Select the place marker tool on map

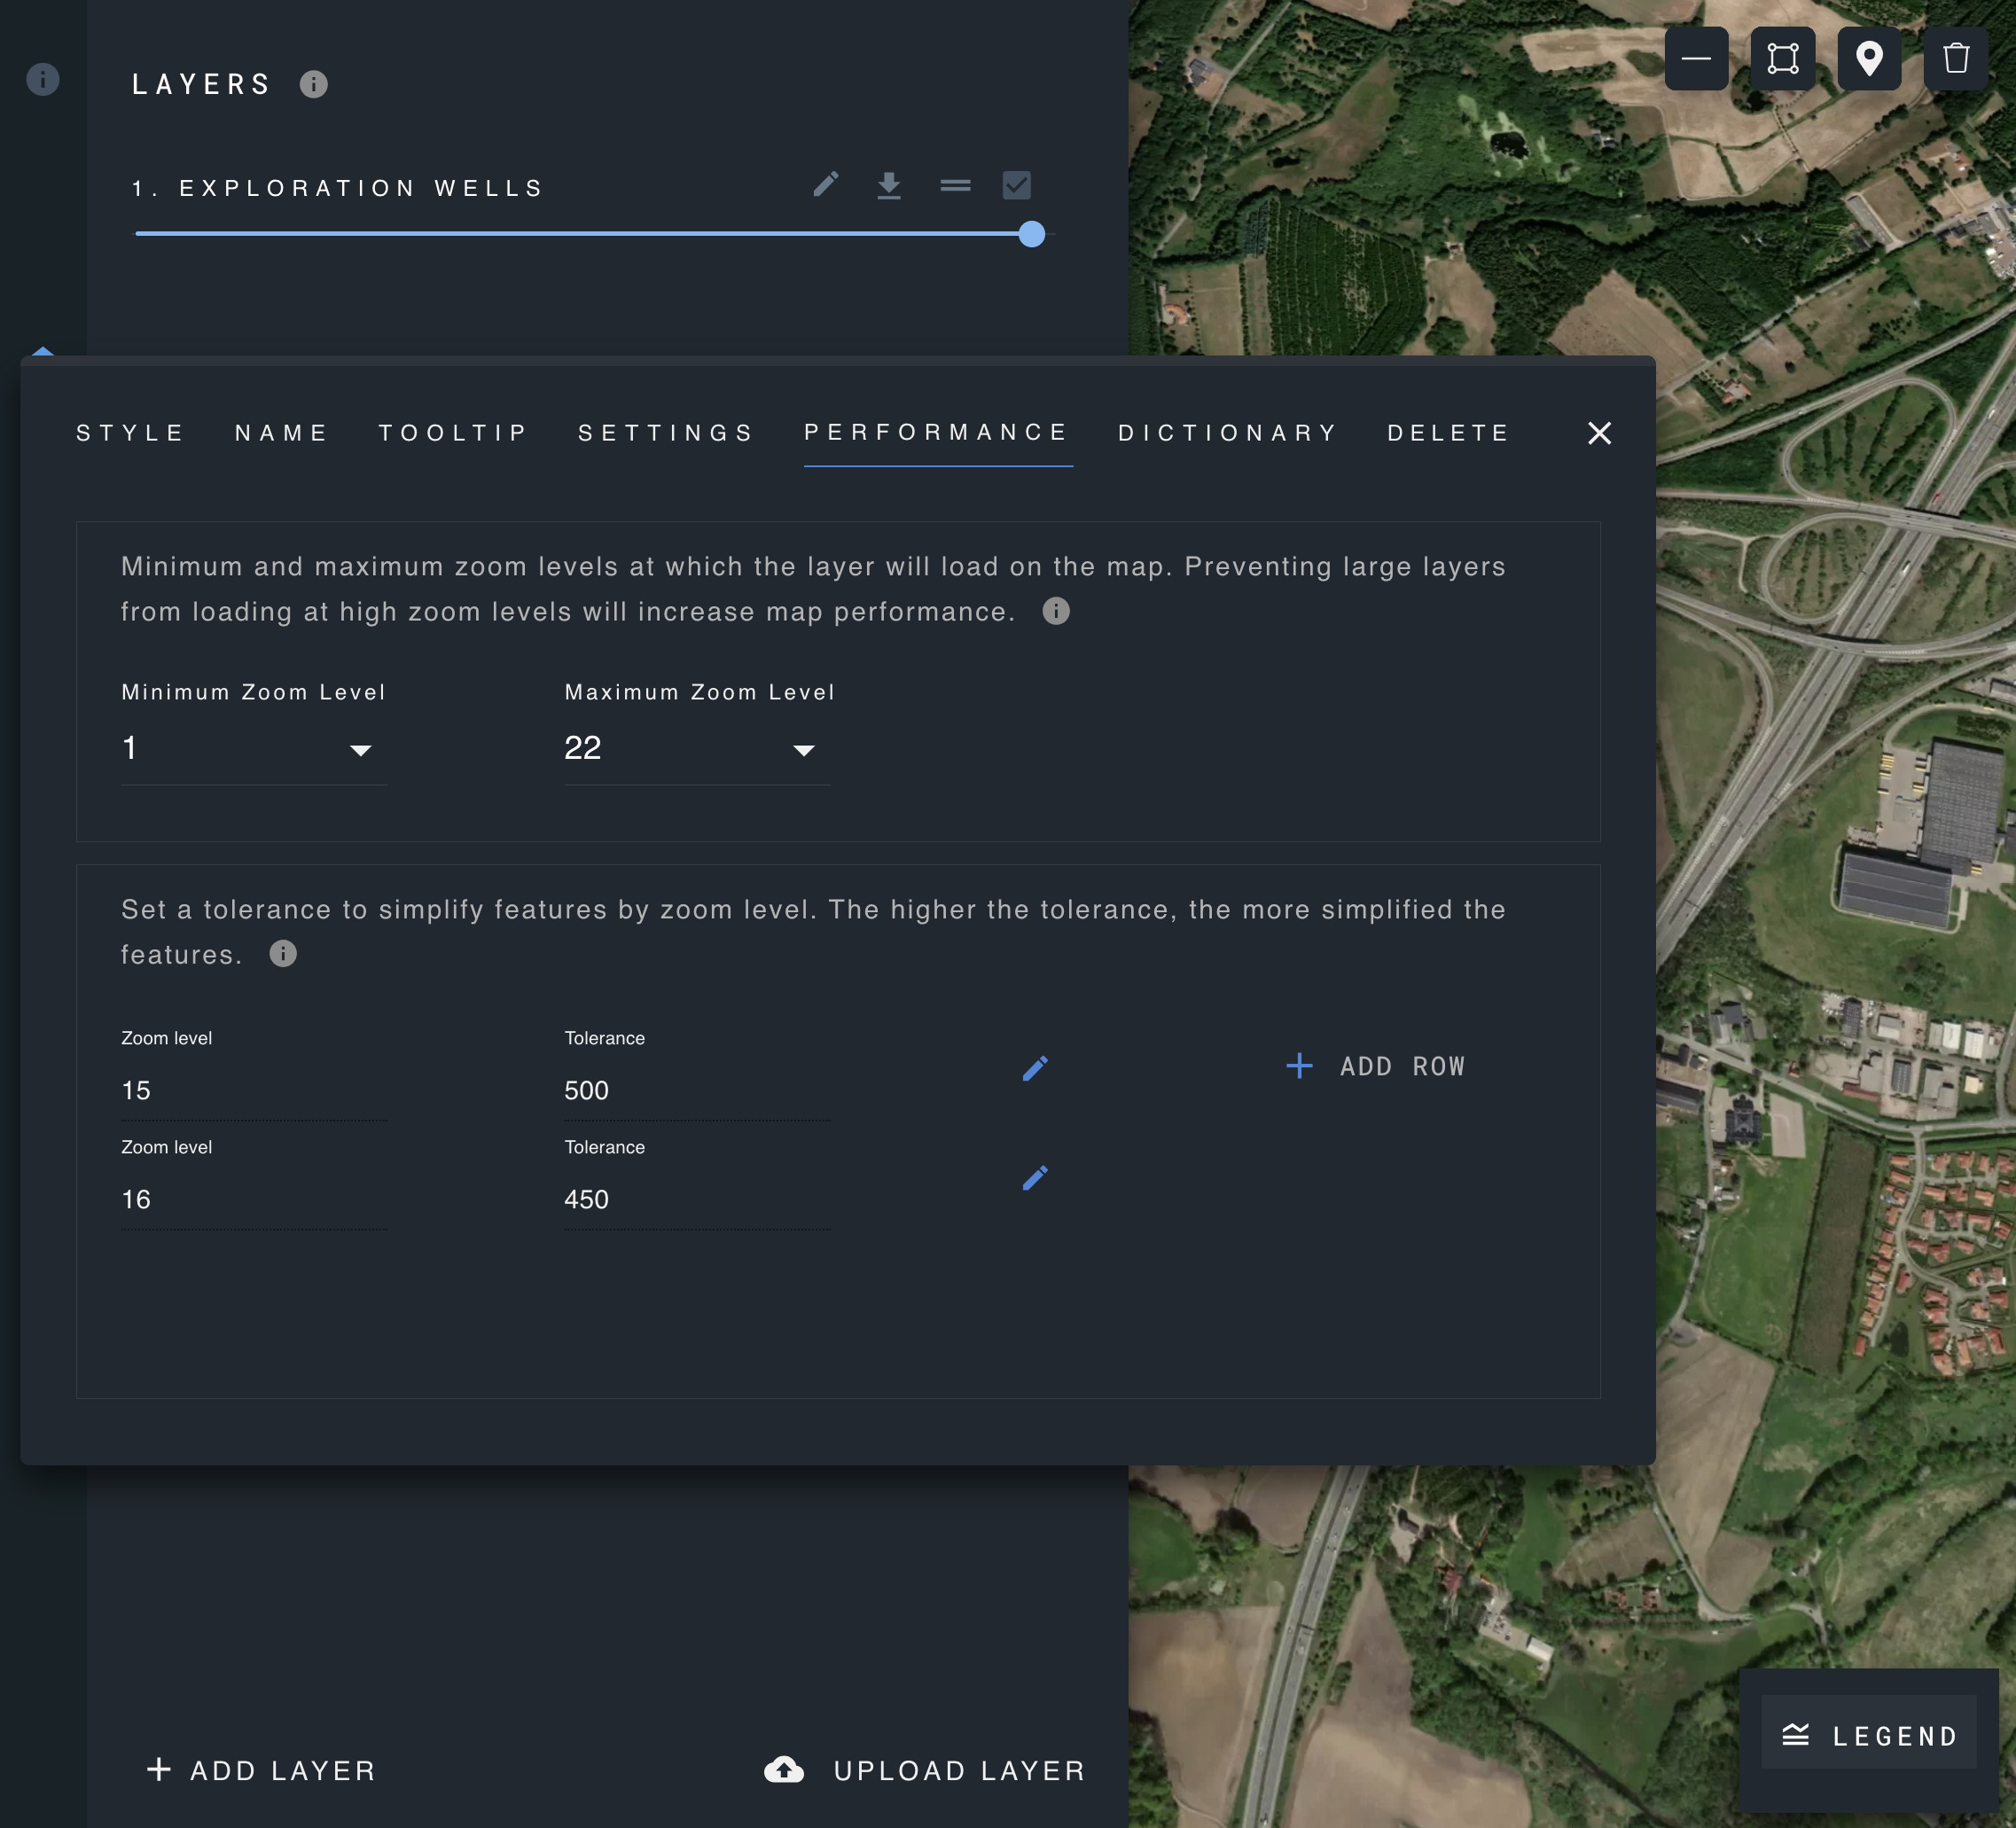[x=1869, y=59]
